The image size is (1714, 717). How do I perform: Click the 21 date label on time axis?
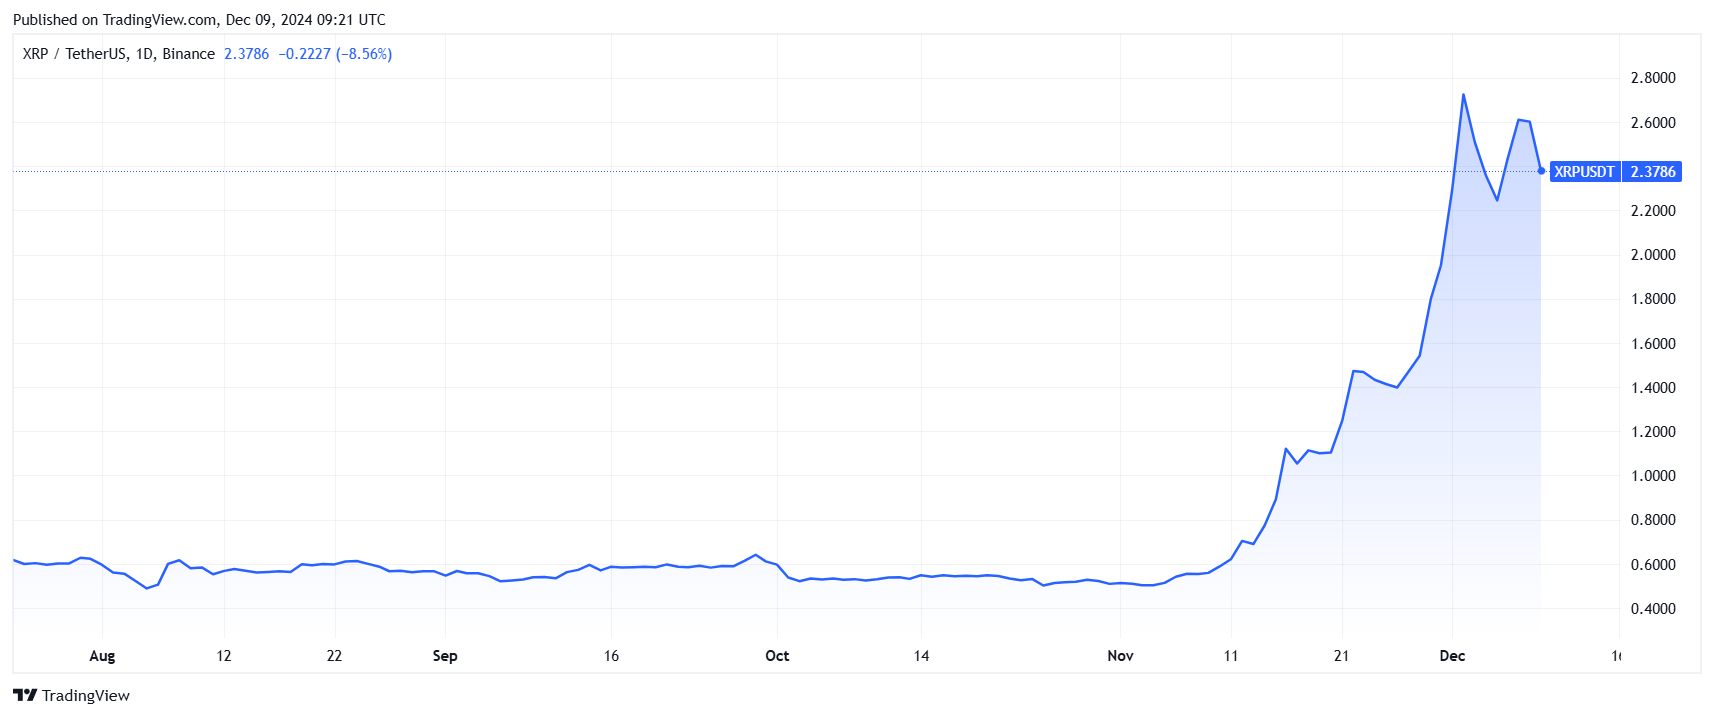1341,656
